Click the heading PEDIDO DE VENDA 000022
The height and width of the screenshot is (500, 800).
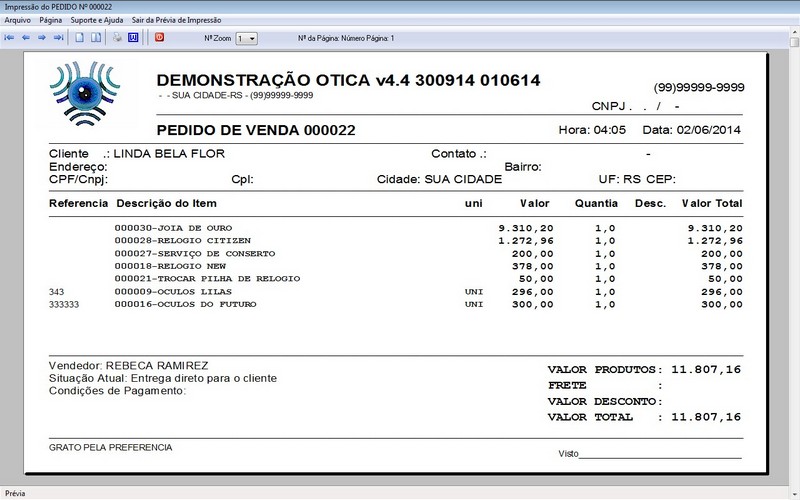click(256, 130)
